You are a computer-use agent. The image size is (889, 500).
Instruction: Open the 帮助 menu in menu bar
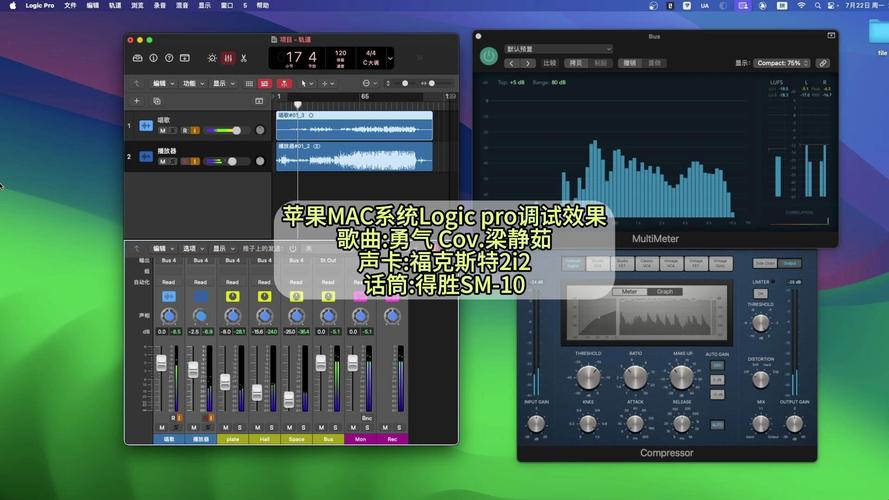tap(263, 6)
